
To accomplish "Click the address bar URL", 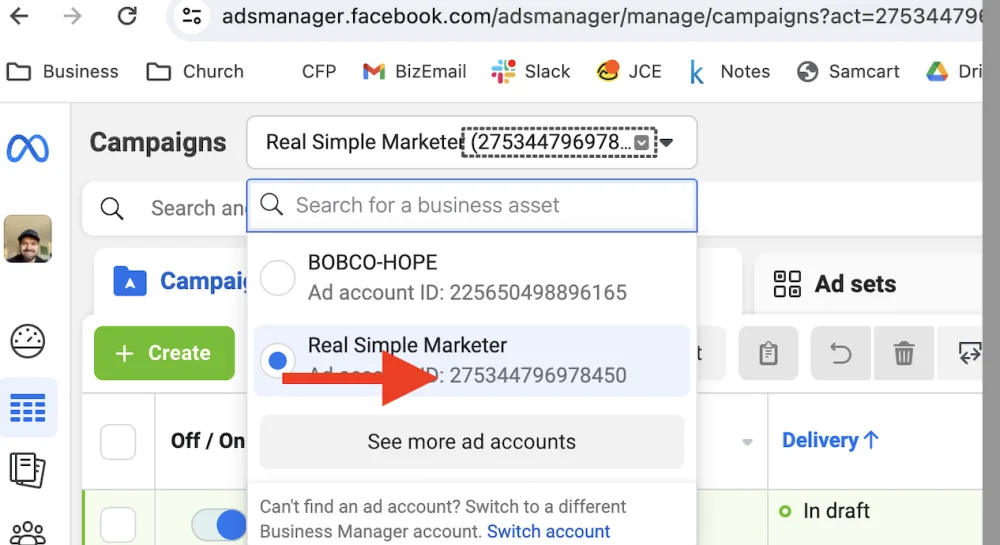I will coord(602,16).
